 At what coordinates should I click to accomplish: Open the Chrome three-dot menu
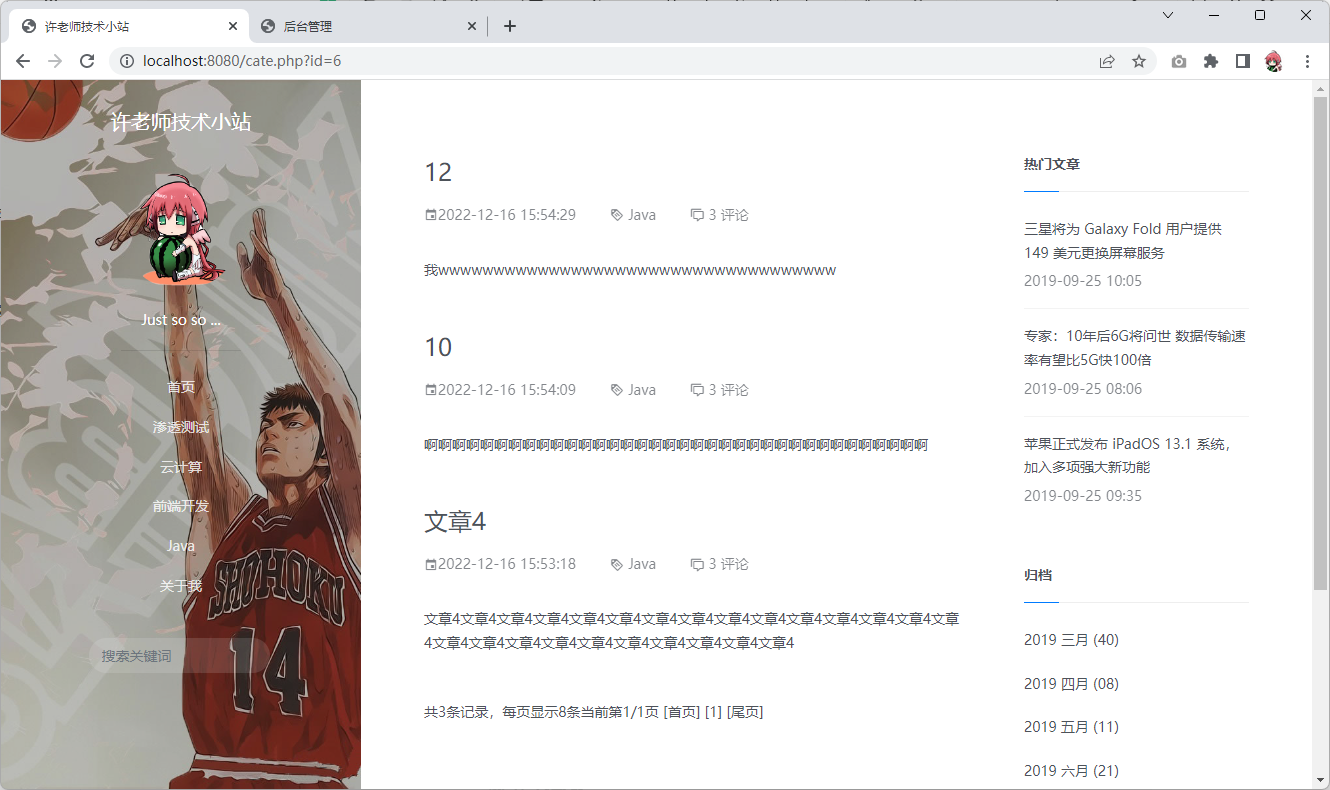(x=1307, y=61)
